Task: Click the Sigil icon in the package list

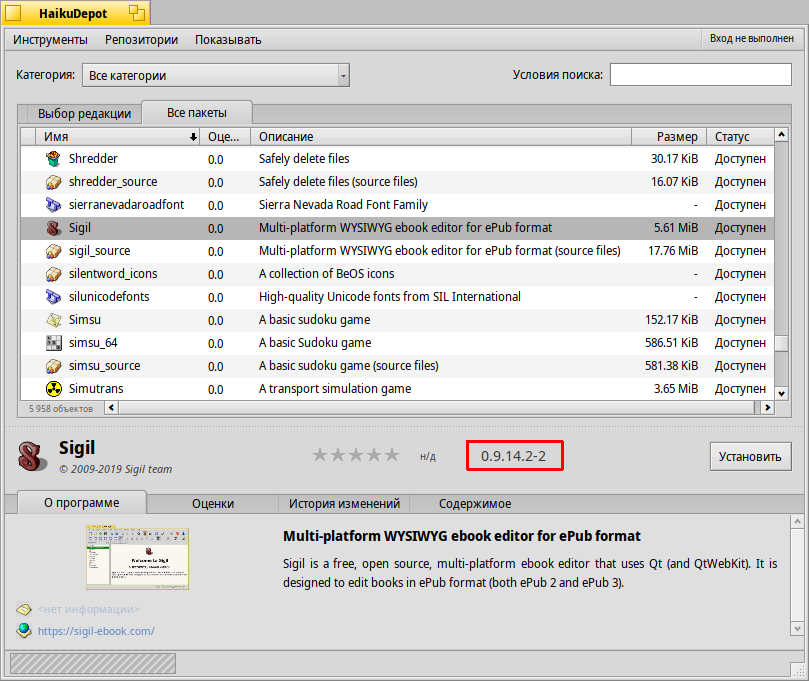Action: coord(53,228)
